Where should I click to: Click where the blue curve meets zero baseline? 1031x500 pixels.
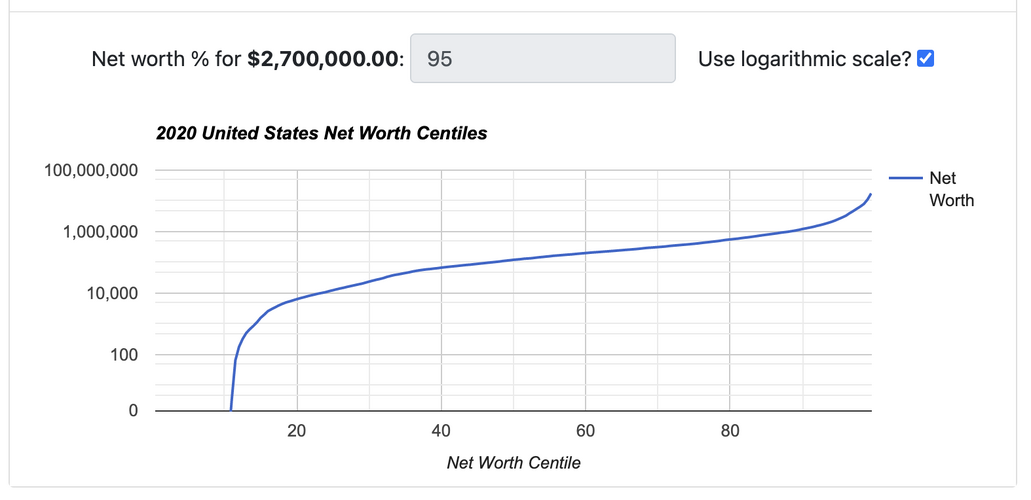(x=231, y=410)
